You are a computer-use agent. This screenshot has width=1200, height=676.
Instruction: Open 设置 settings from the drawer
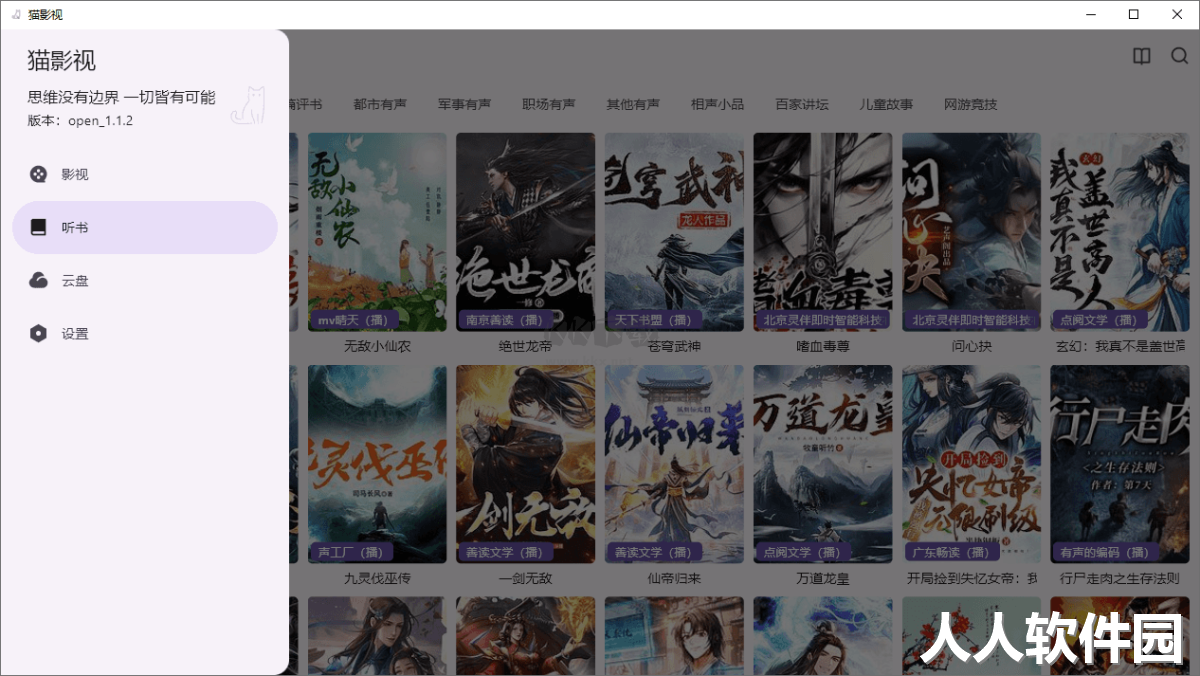point(145,334)
